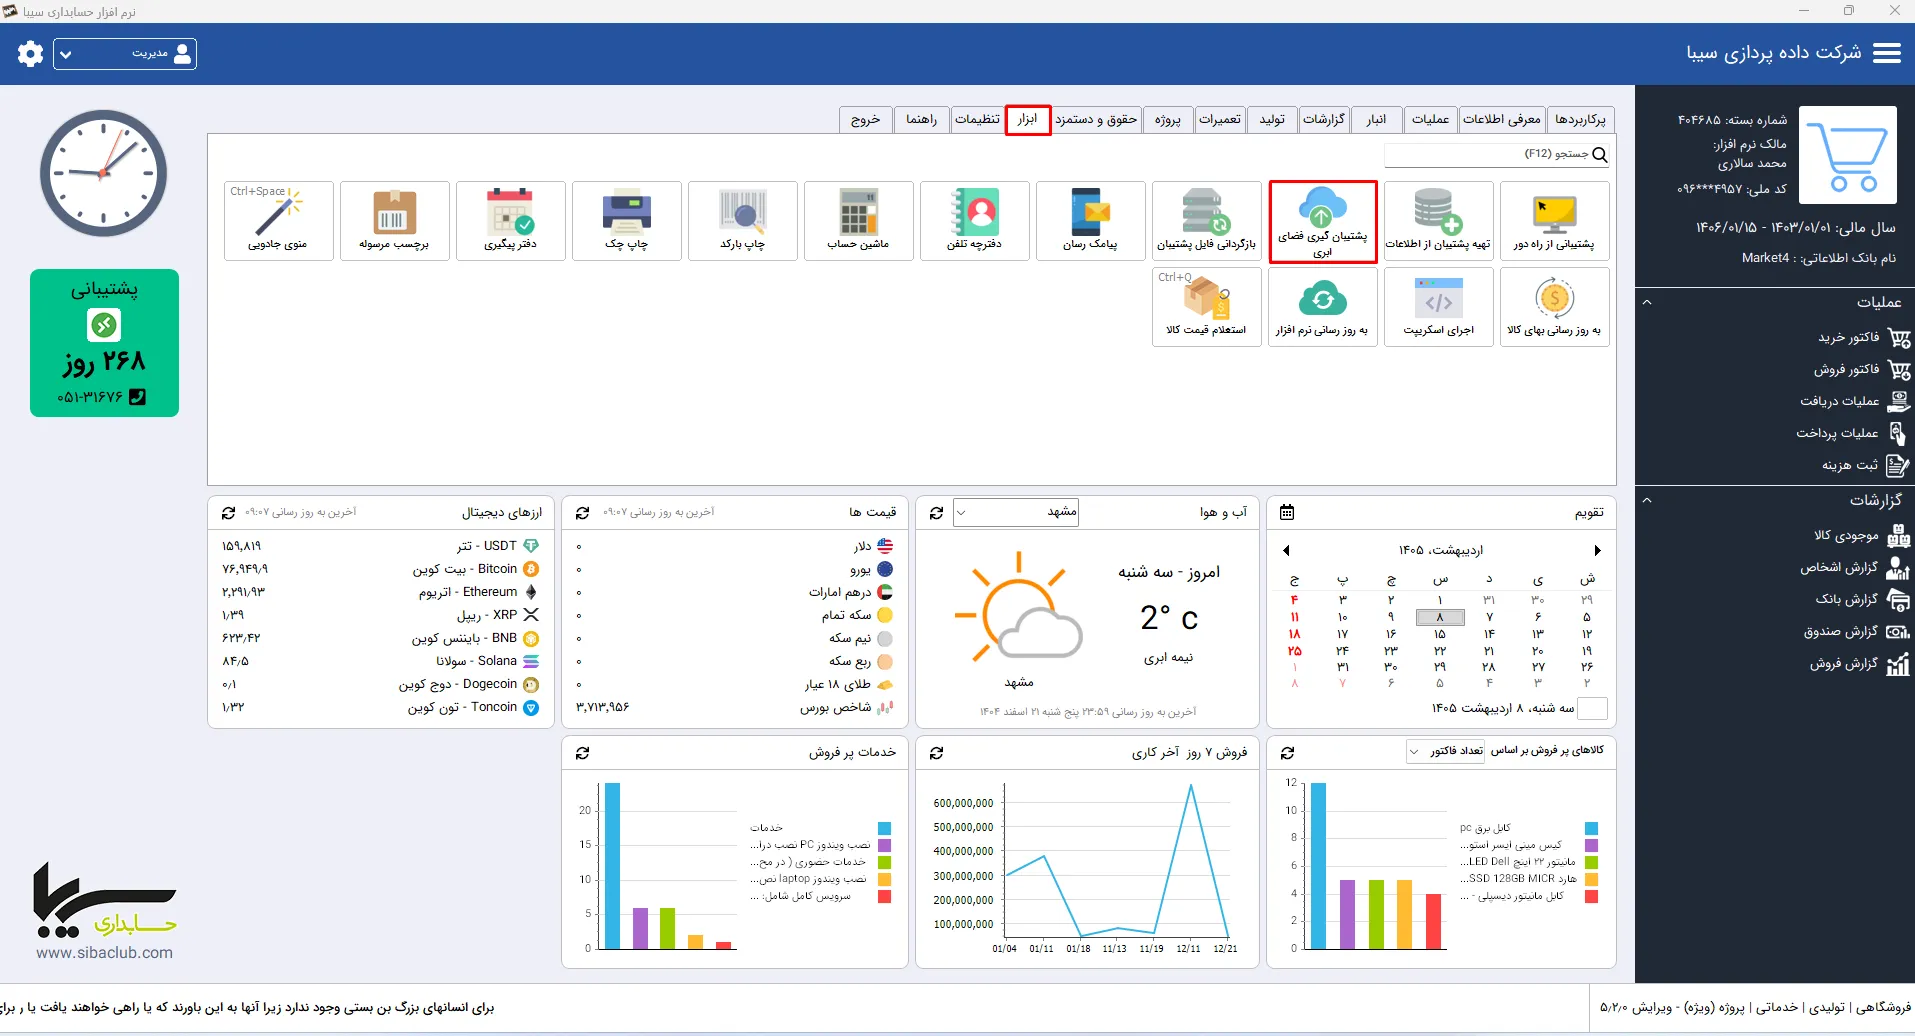This screenshot has width=1915, height=1036.
Task: Run the software update (به روز رسانی نرم افزار) icon
Action: point(1322,307)
